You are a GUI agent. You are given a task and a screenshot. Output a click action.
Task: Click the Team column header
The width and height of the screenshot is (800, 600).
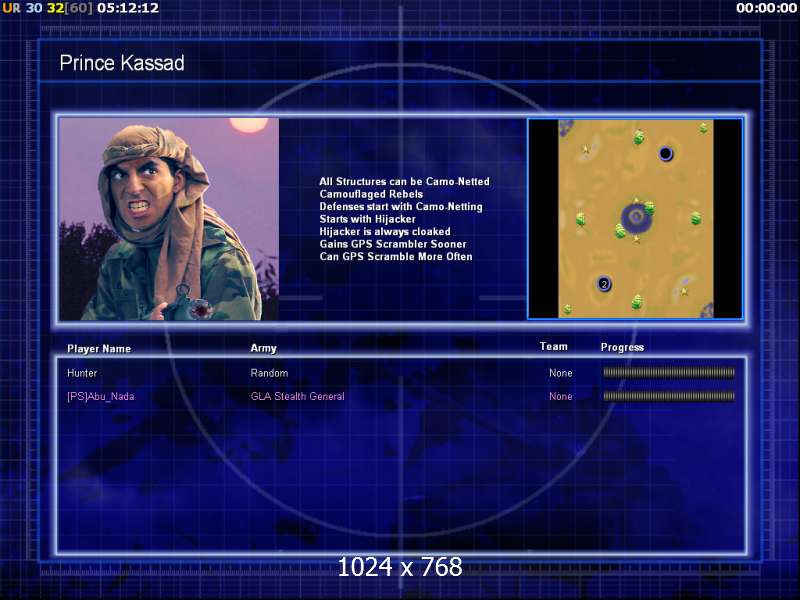[554, 346]
